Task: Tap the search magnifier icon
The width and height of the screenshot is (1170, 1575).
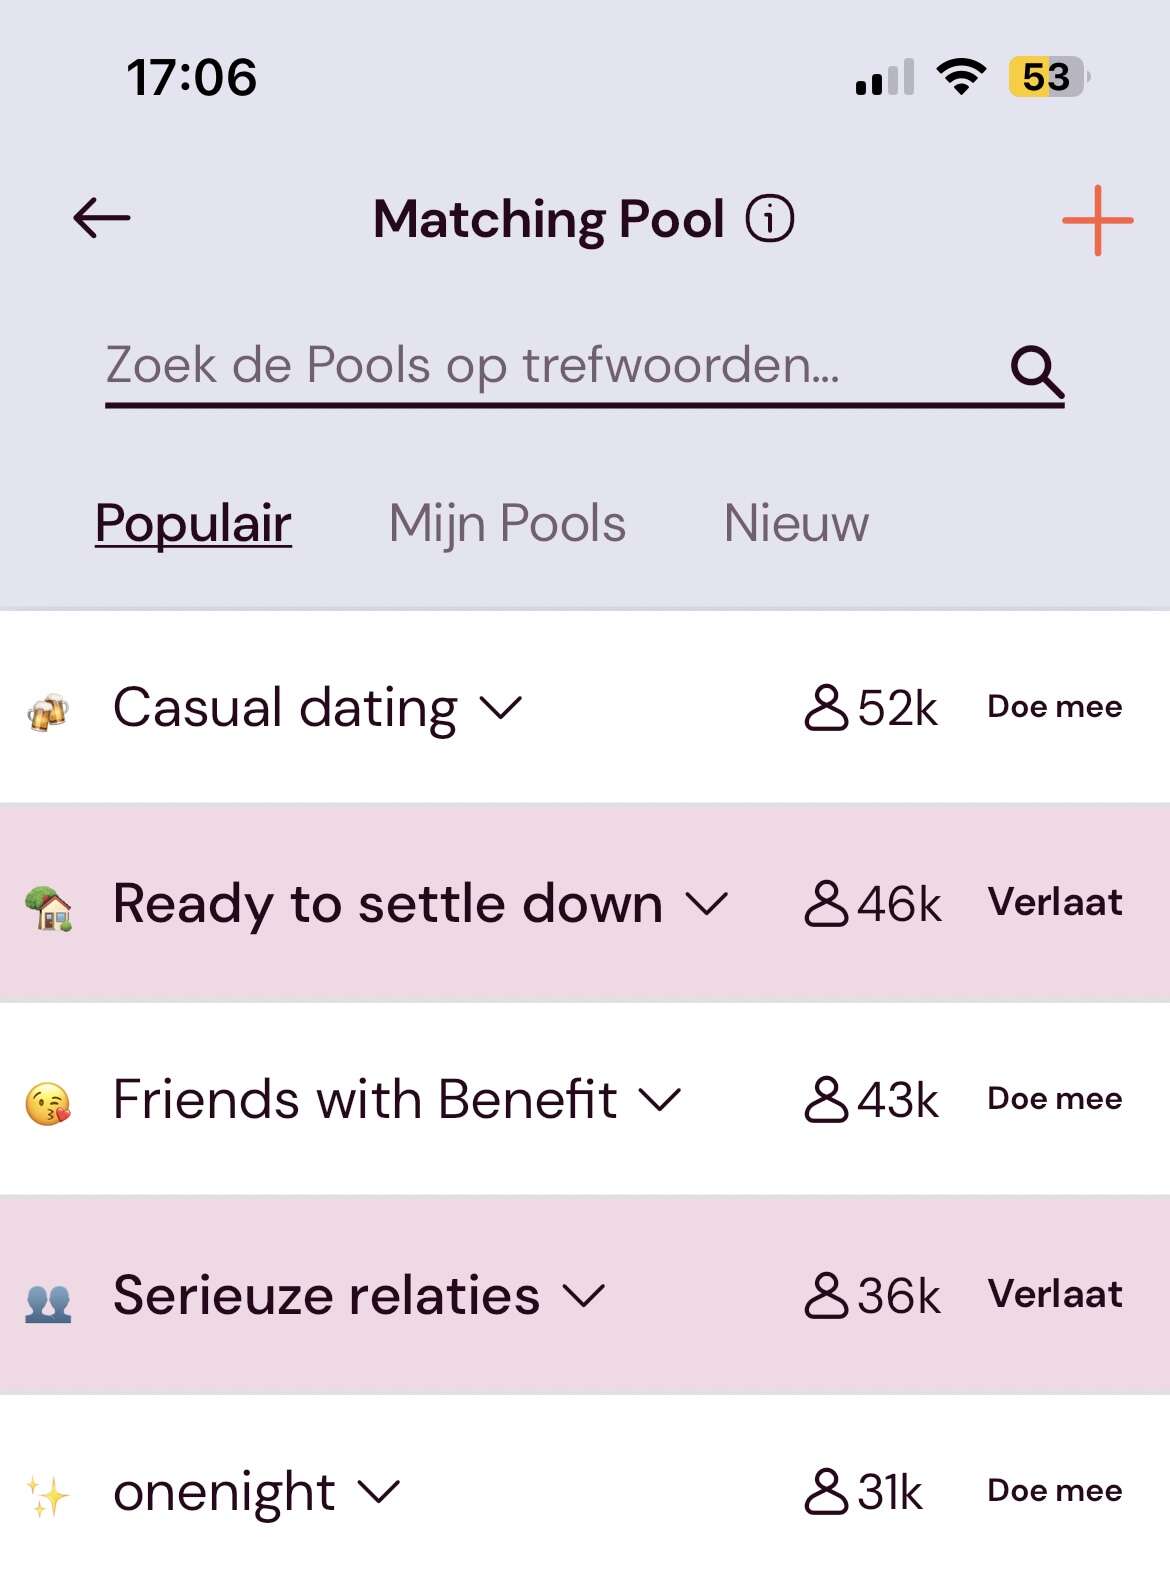Action: 1037,372
